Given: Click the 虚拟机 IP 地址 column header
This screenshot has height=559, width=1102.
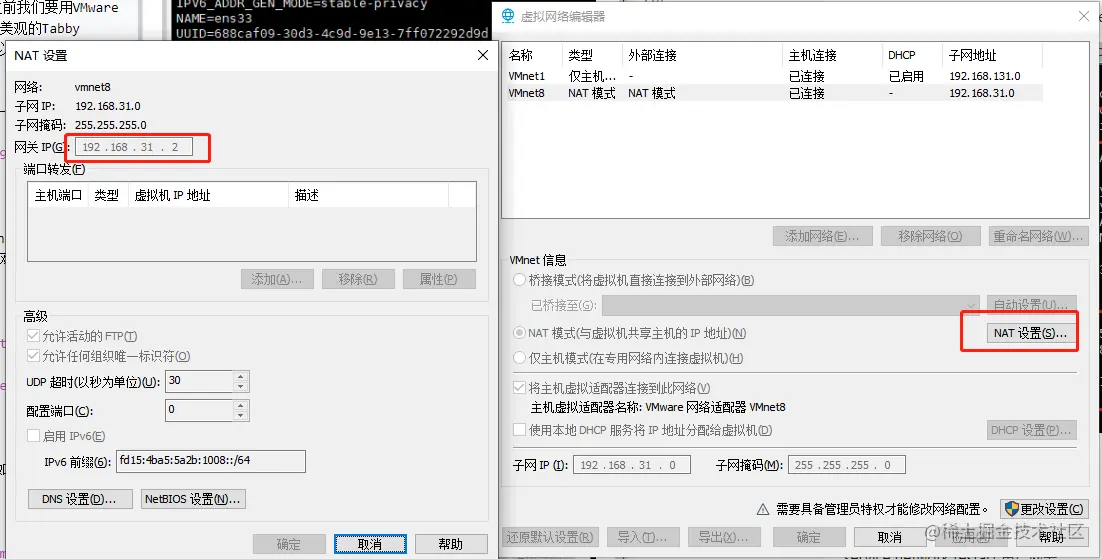Looking at the screenshot, I should coord(209,195).
